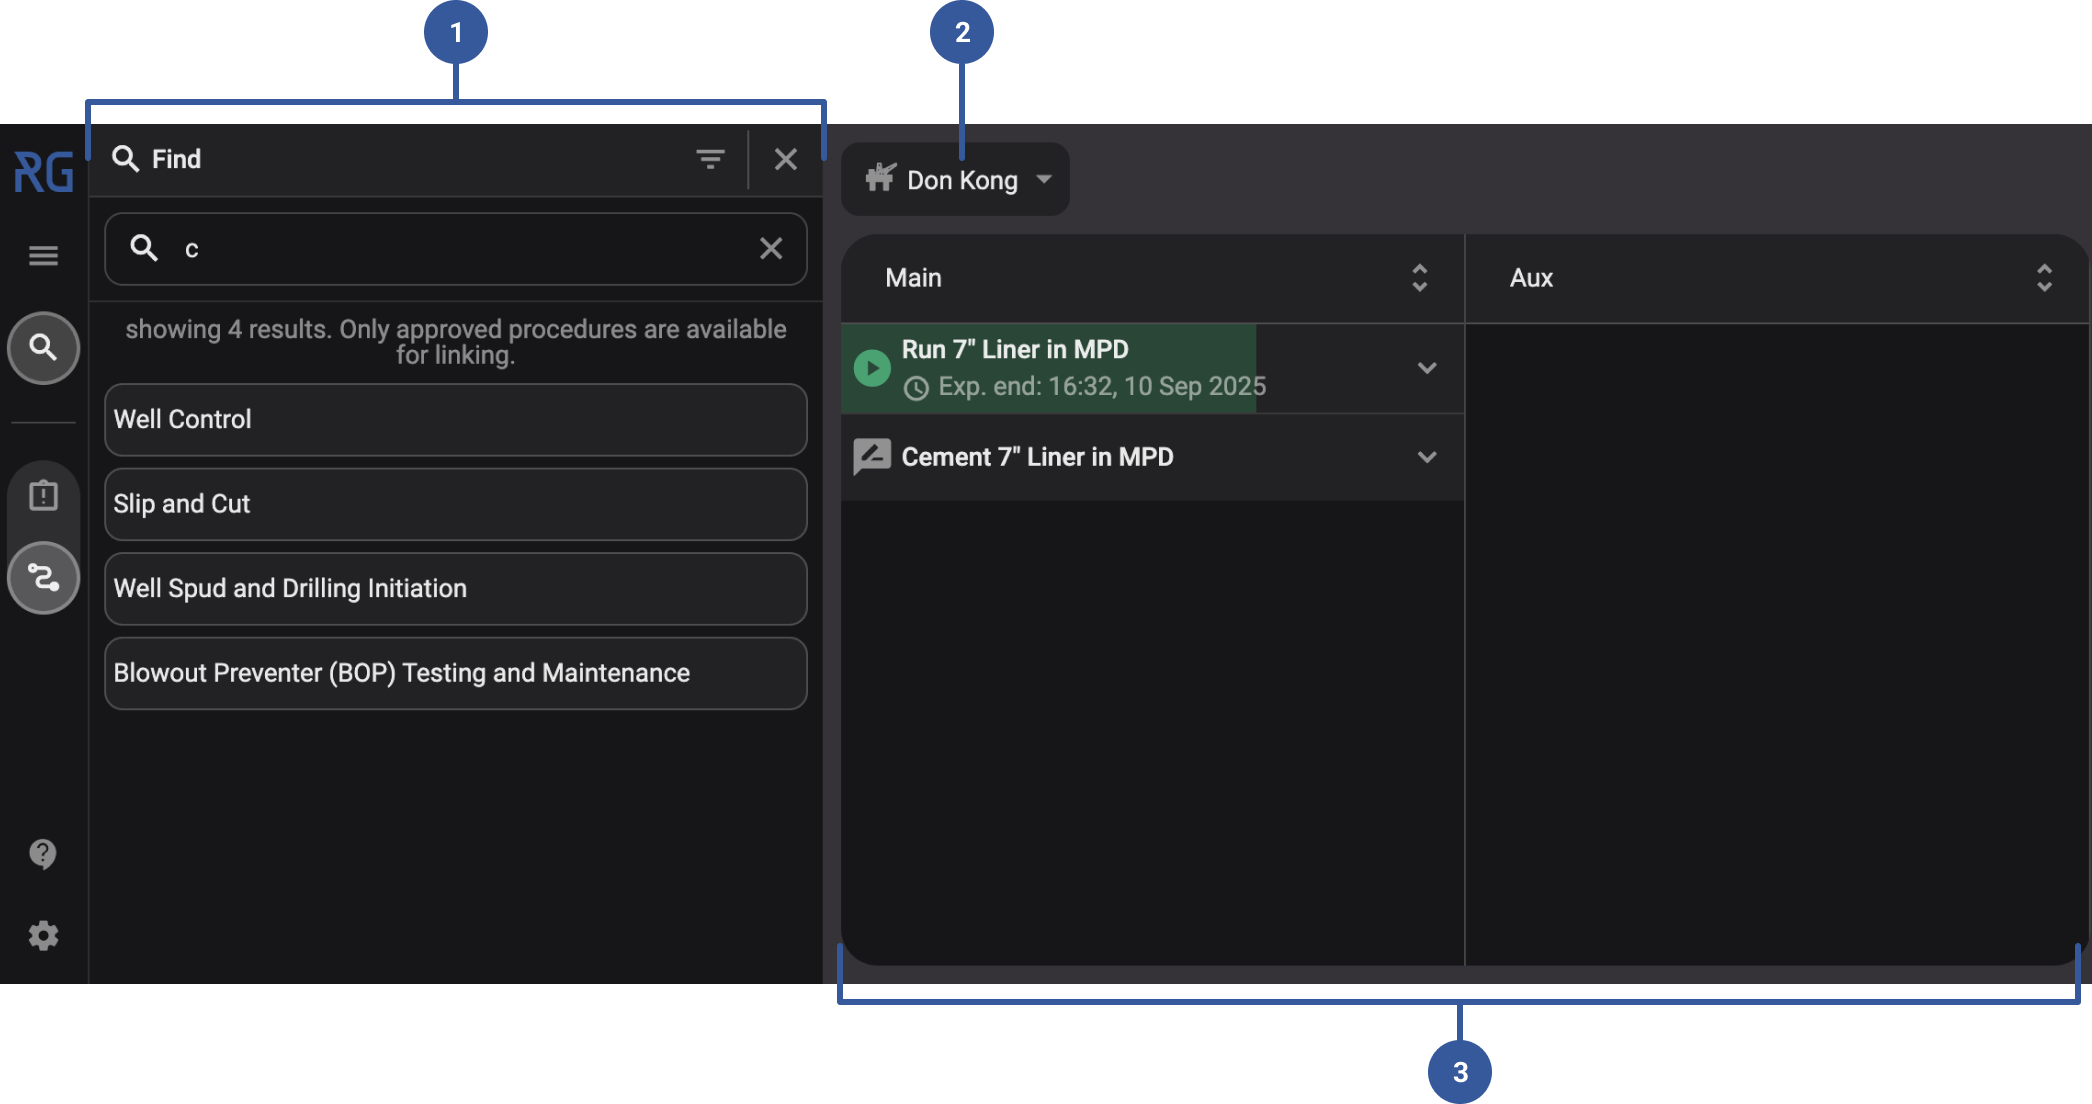Image resolution: width=2092 pixels, height=1104 pixels.
Task: Click the RG logo icon
Action: pos(44,172)
